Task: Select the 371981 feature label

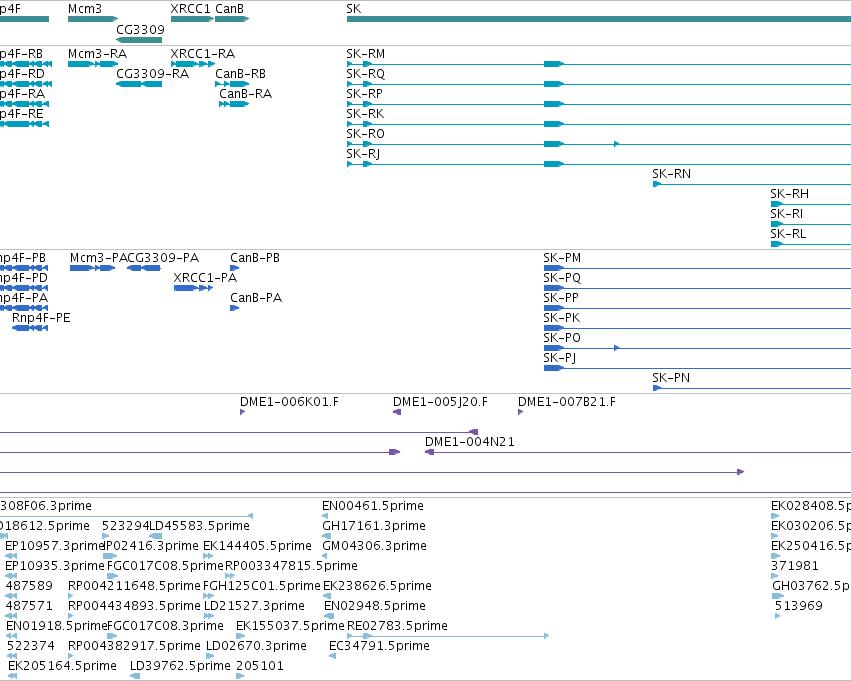Action: pyautogui.click(x=795, y=566)
